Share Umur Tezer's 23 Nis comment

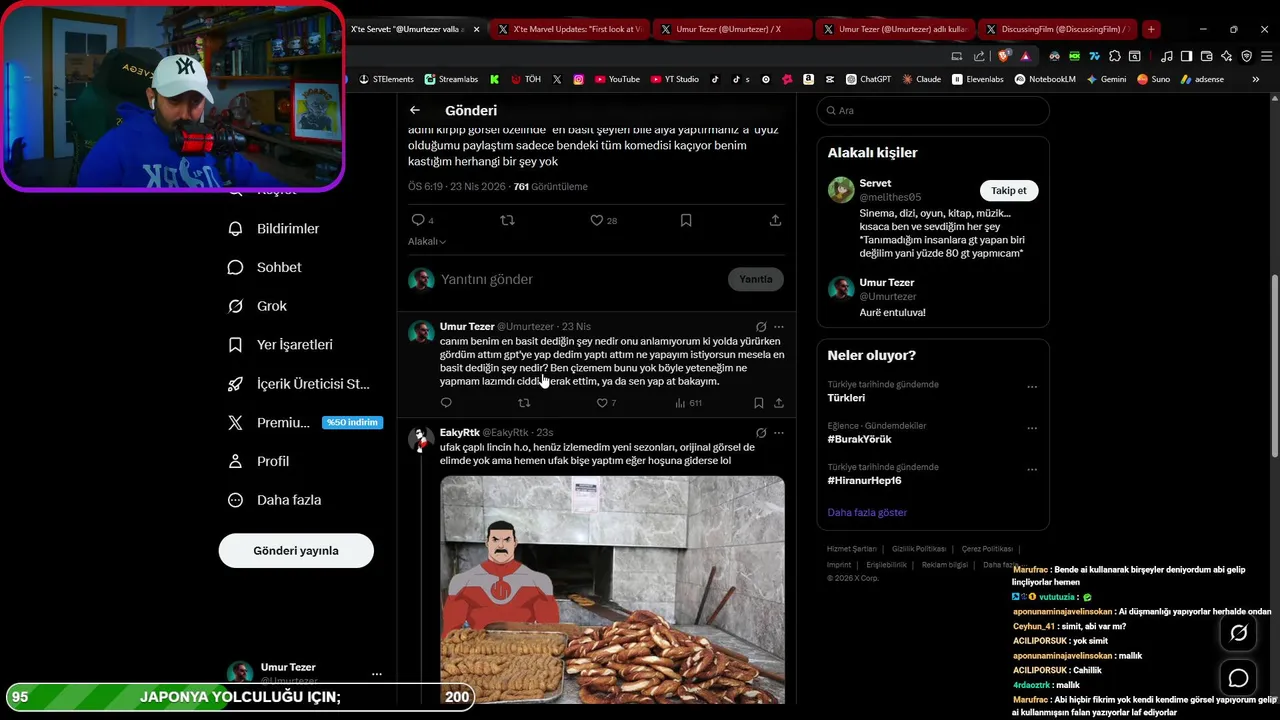tap(778, 403)
